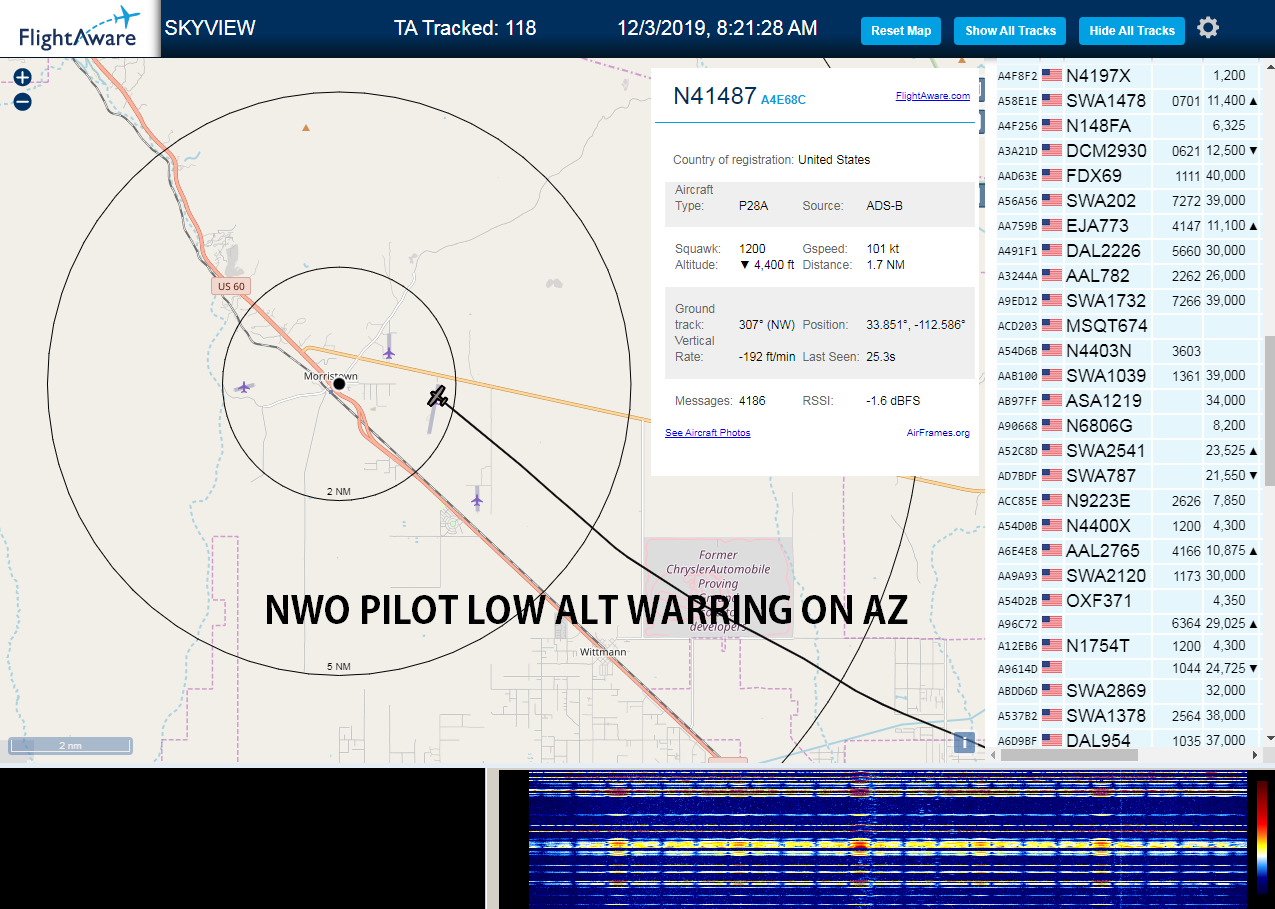Select the row with hex code A96C72
Viewport: 1275px width, 909px height.
pyautogui.click(x=1127, y=623)
